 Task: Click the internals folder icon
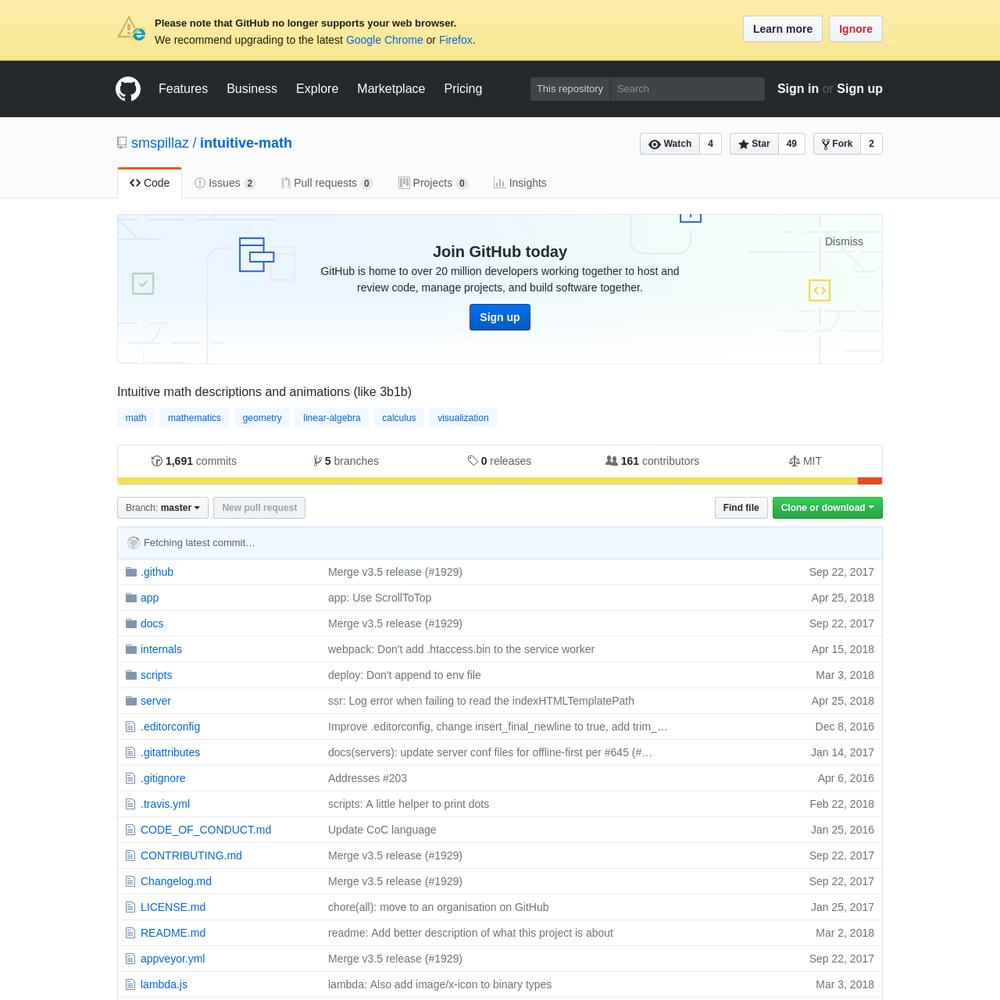(131, 649)
